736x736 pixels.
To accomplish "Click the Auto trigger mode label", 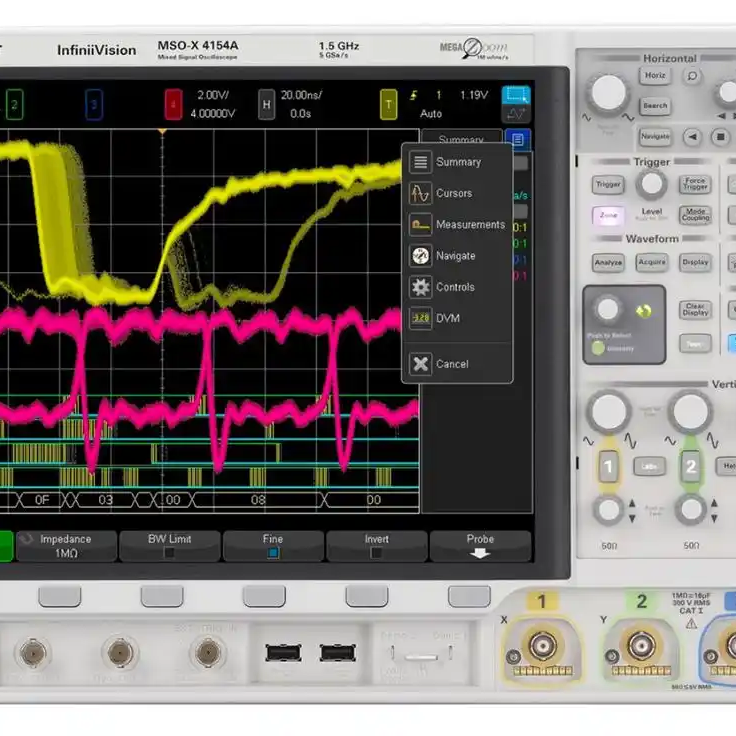I will pos(431,114).
